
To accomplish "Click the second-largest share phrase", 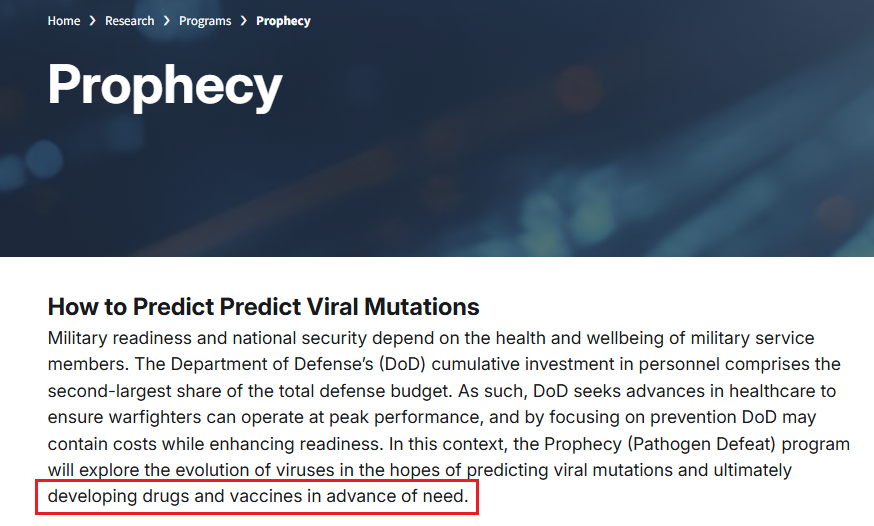I will (x=137, y=391).
